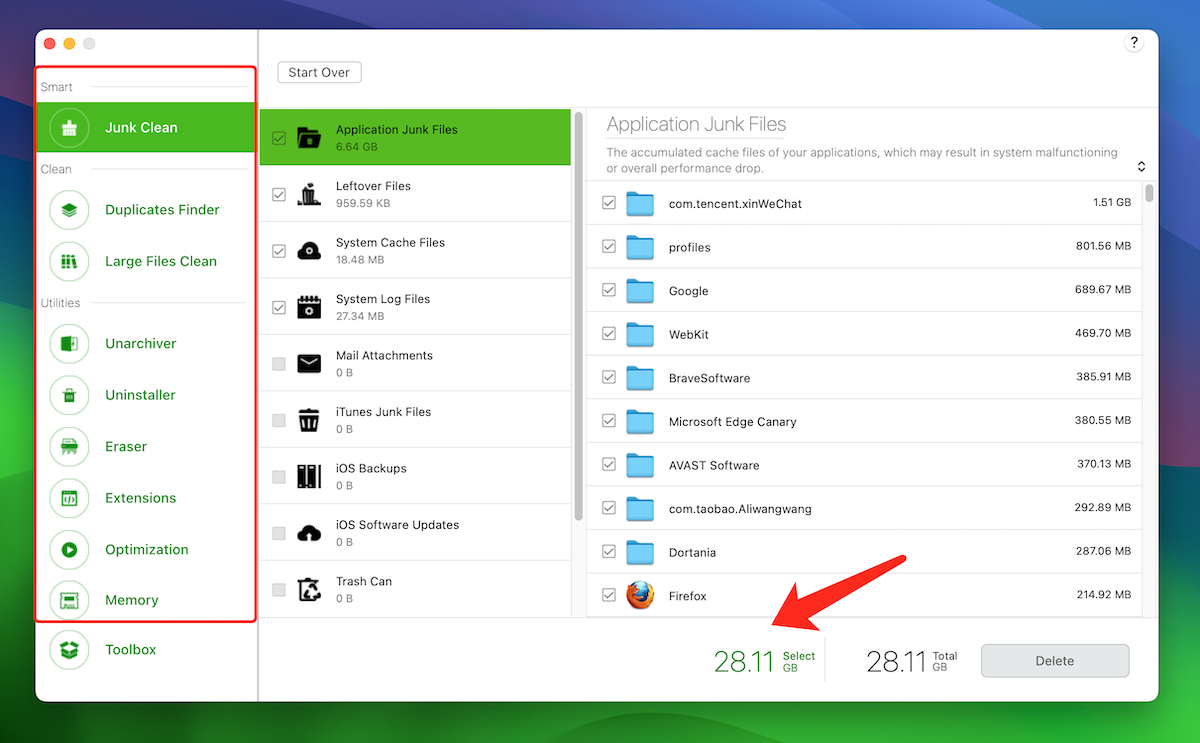This screenshot has width=1200, height=743.
Task: Uncheck the Firefox item checkbox
Action: pyautogui.click(x=609, y=595)
